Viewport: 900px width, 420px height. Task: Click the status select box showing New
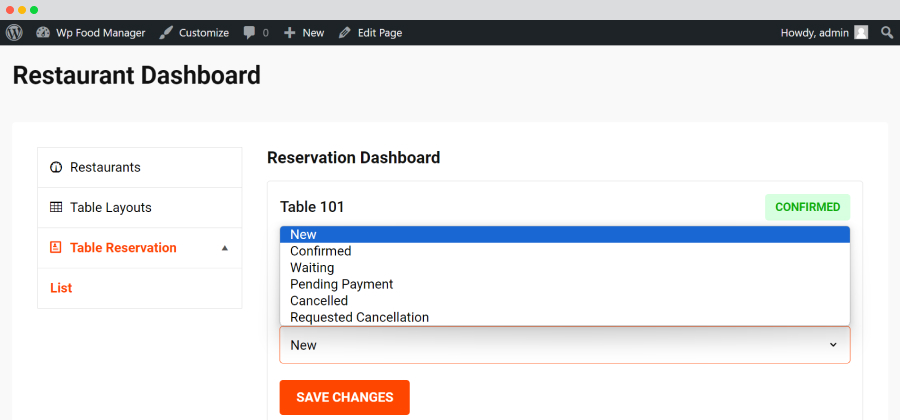tap(565, 345)
